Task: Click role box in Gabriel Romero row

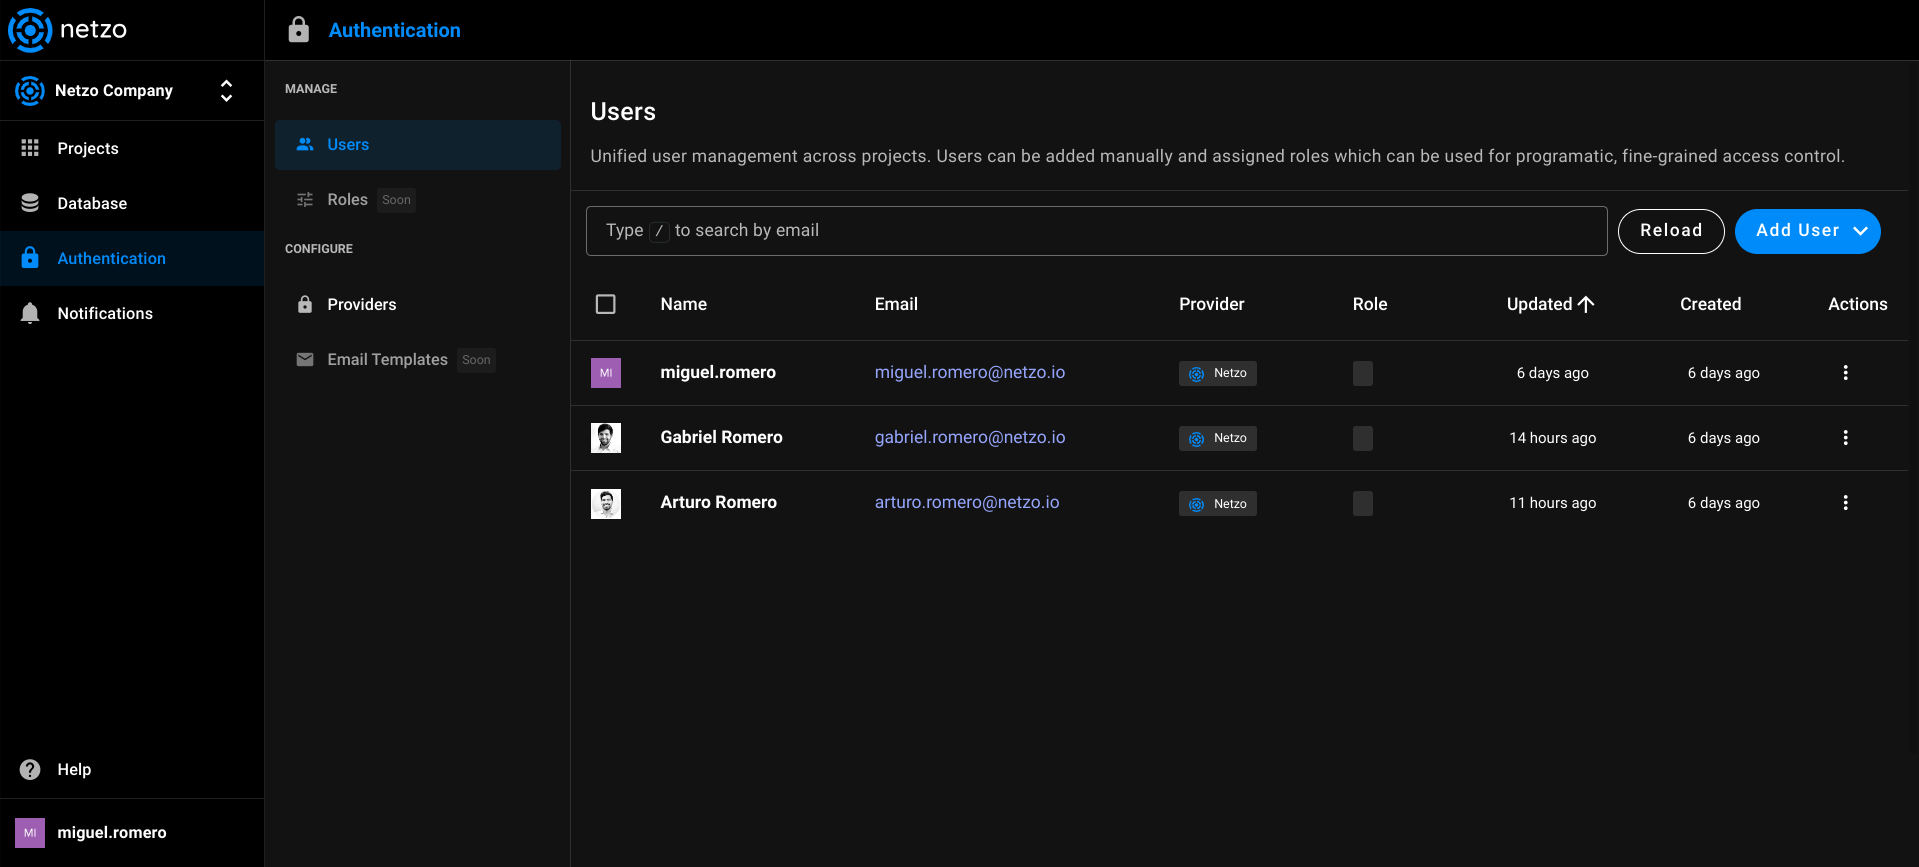Action: click(x=1363, y=438)
